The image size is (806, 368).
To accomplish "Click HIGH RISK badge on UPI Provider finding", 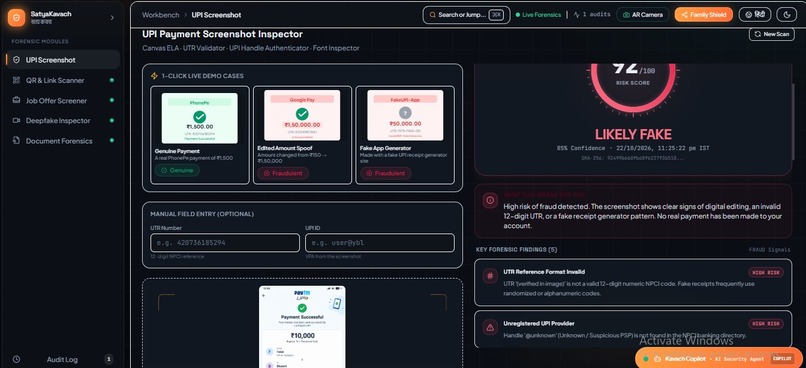I will pos(766,324).
